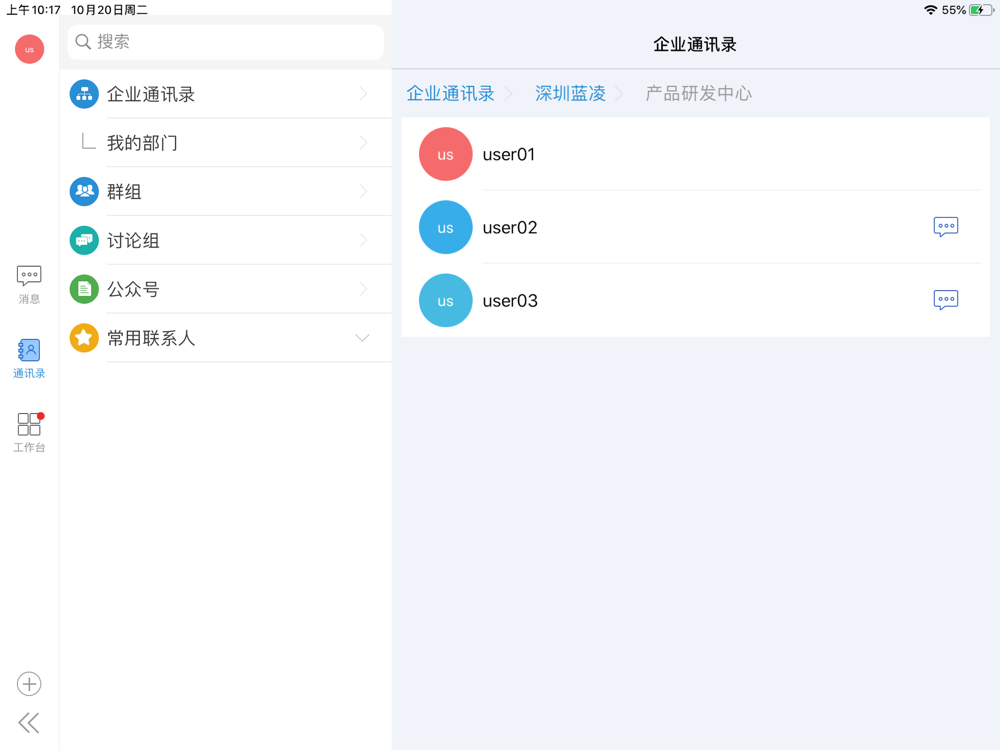Image resolution: width=1000 pixels, height=750 pixels.
Task: Open the 企业通讯录 org-chart icon
Action: point(84,94)
